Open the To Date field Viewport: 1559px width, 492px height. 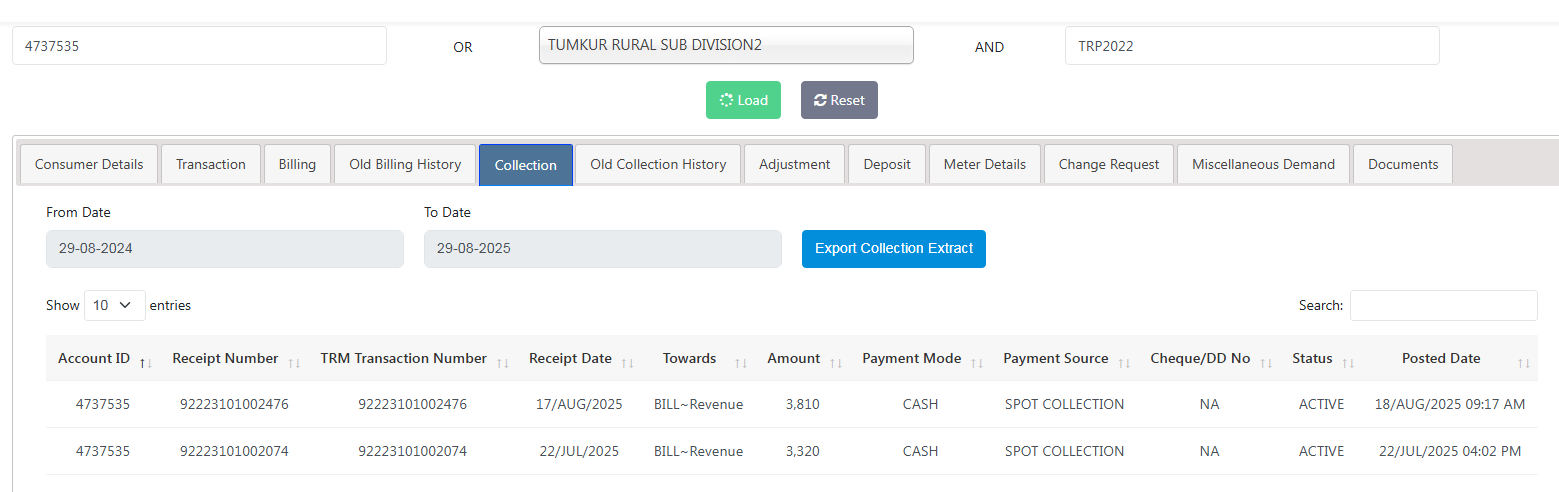(602, 249)
